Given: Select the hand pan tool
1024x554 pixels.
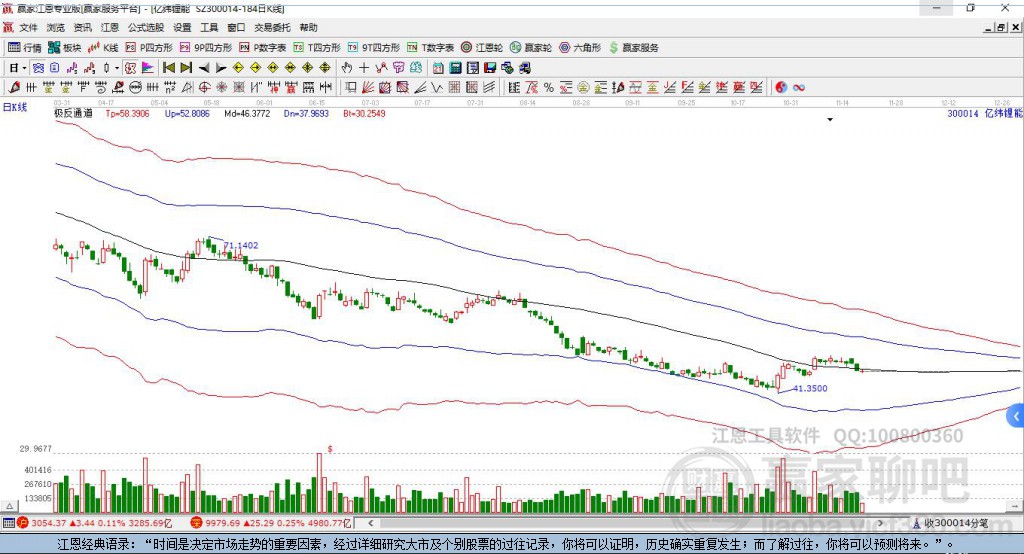Looking at the screenshot, I should click(347, 68).
